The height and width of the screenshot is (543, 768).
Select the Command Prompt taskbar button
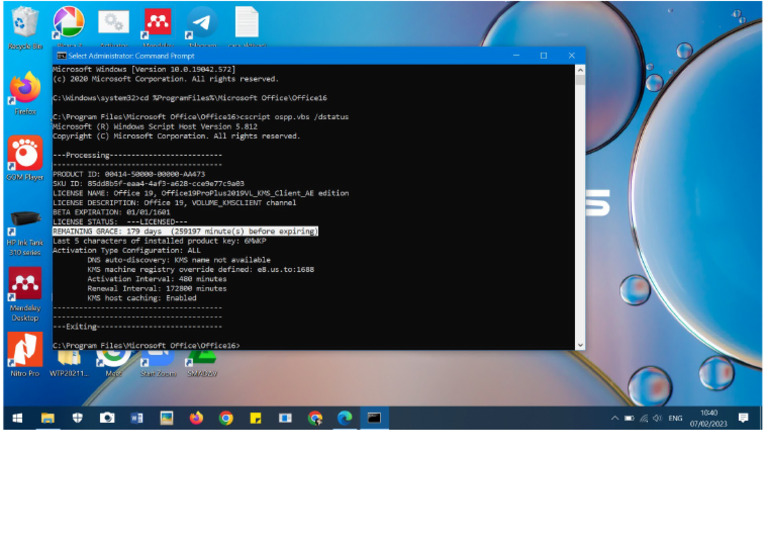(374, 418)
